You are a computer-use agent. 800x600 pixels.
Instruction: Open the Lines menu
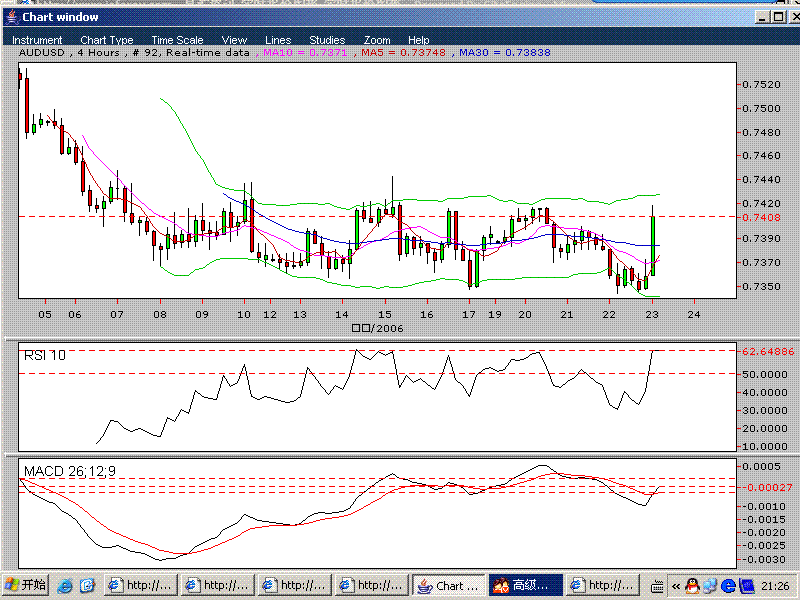278,40
